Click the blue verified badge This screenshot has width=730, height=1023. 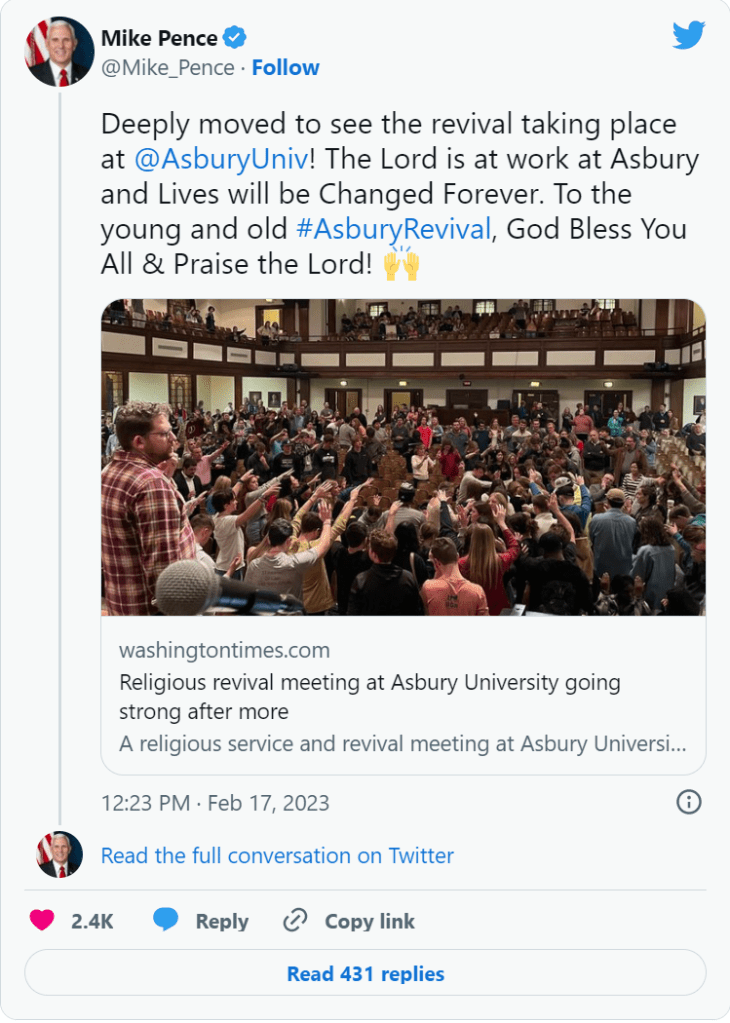(235, 39)
